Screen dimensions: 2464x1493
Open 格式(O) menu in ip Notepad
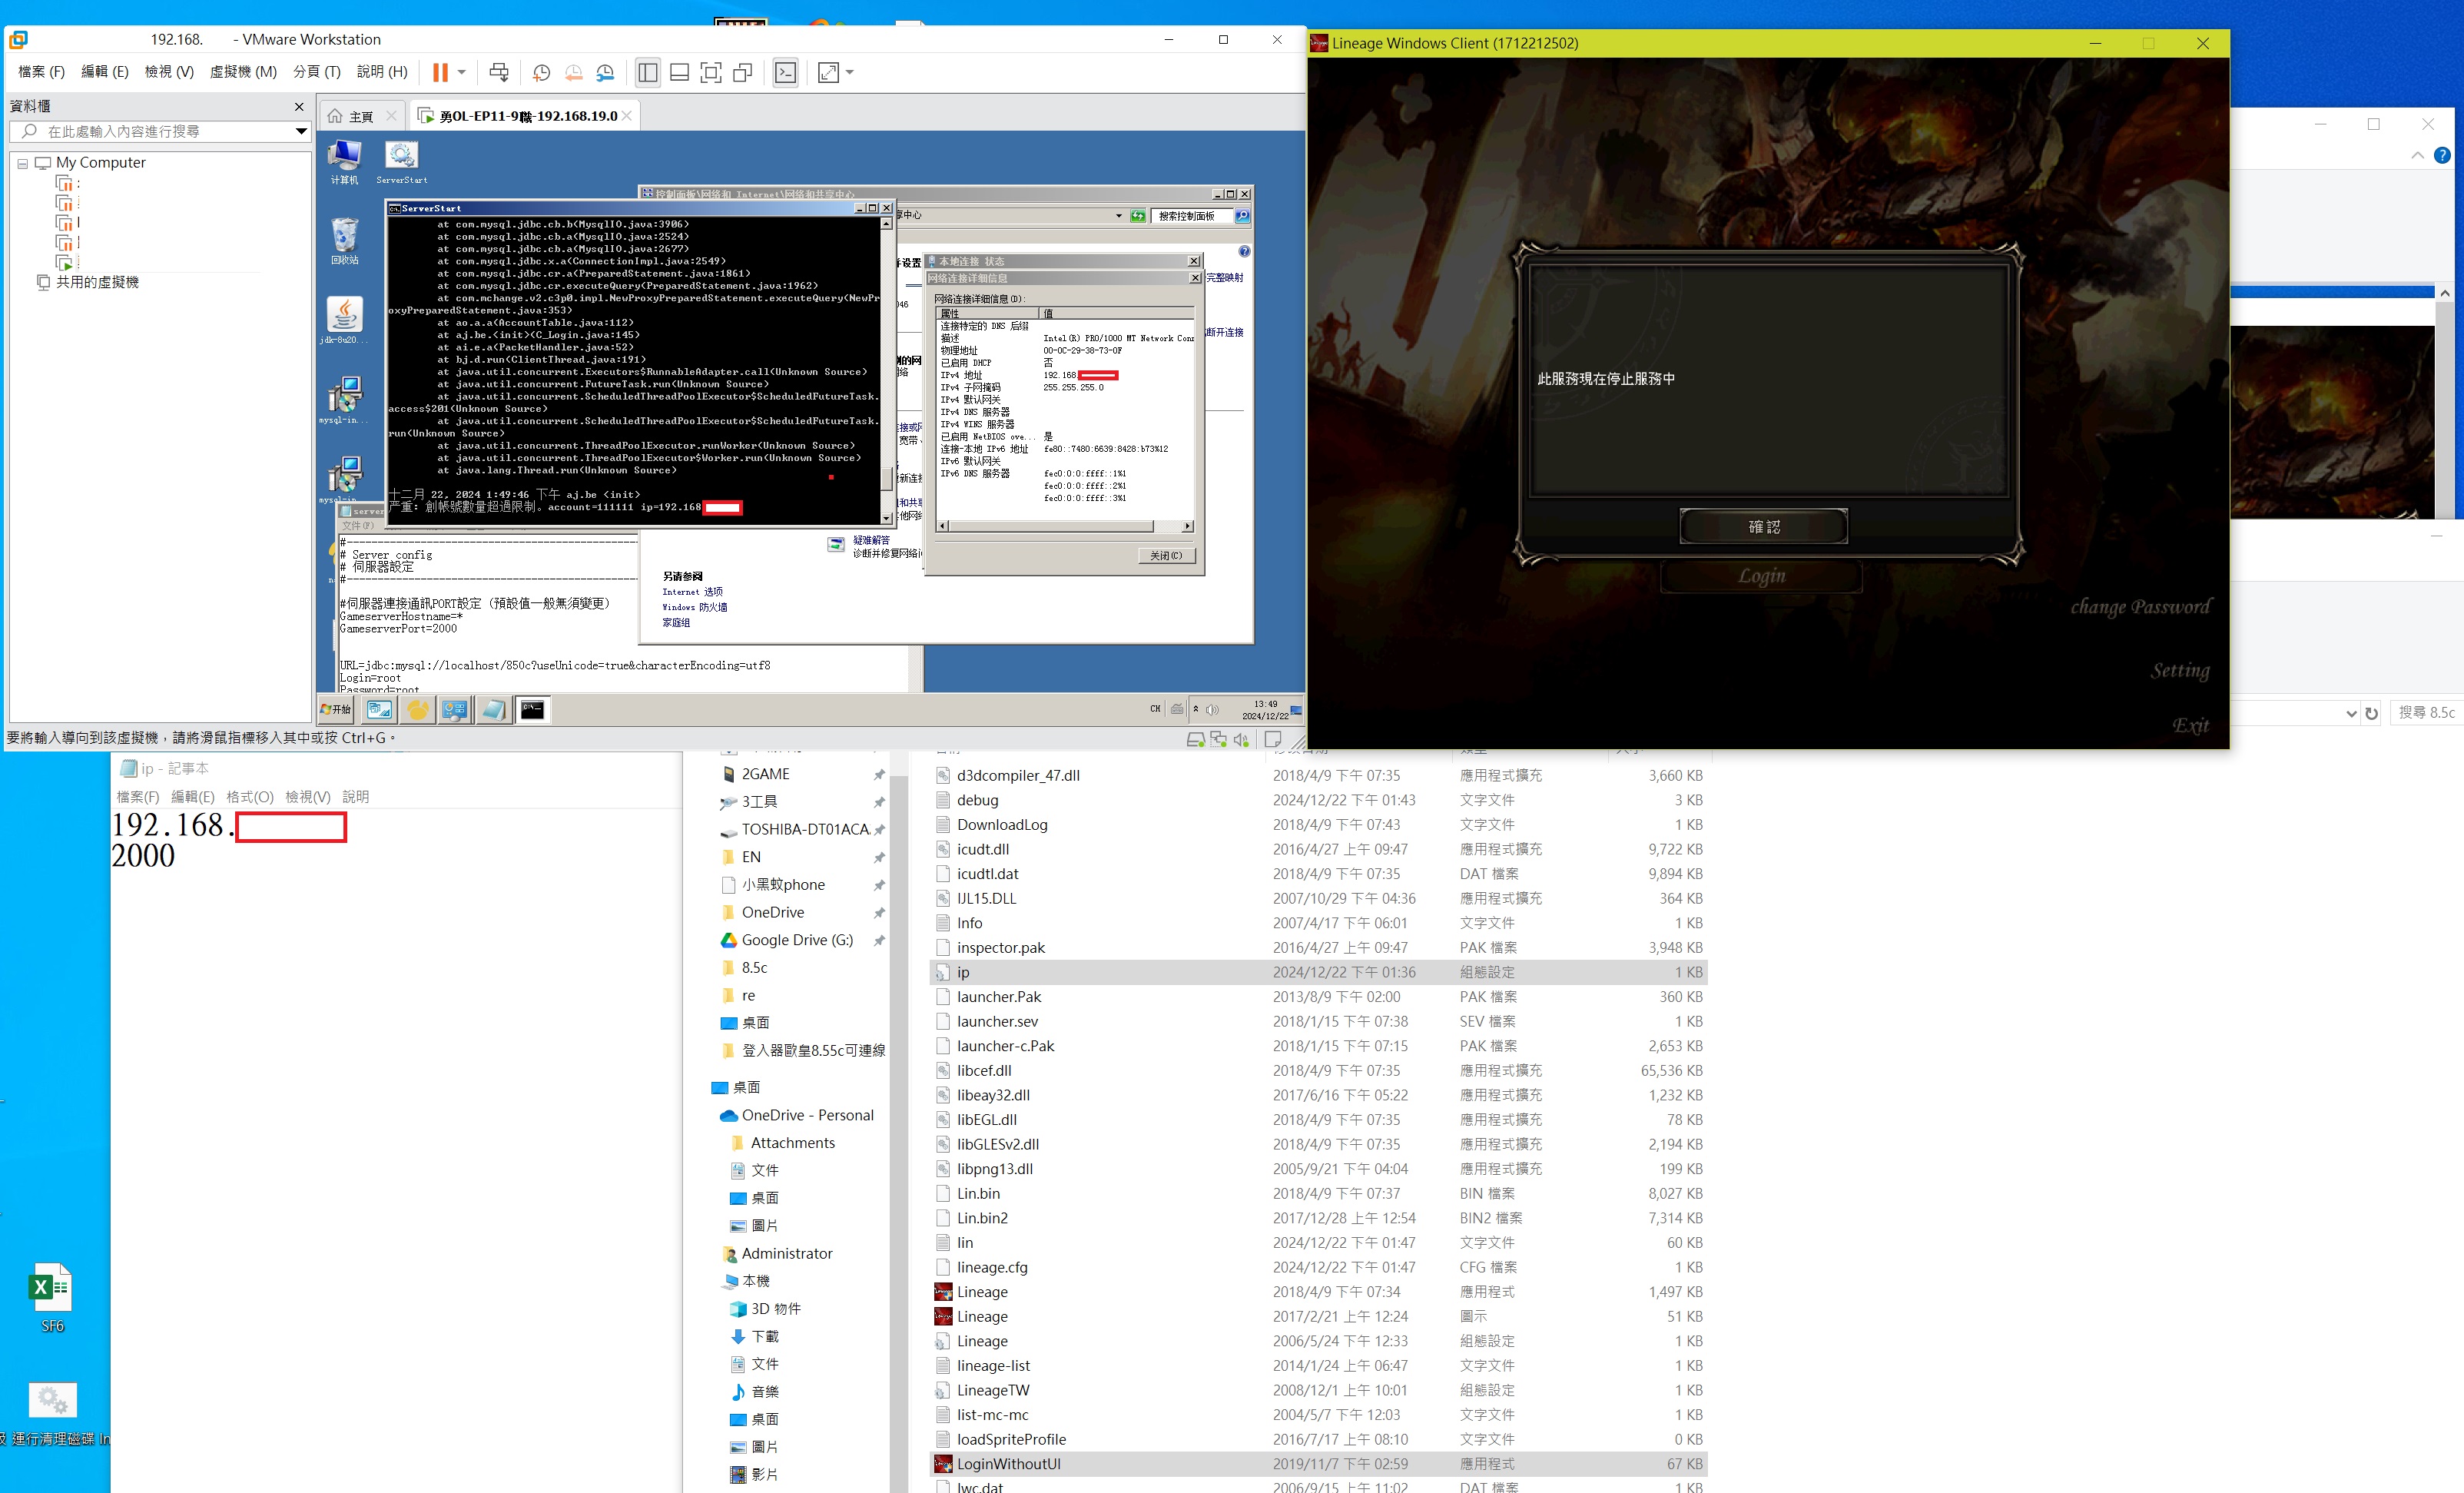[249, 797]
